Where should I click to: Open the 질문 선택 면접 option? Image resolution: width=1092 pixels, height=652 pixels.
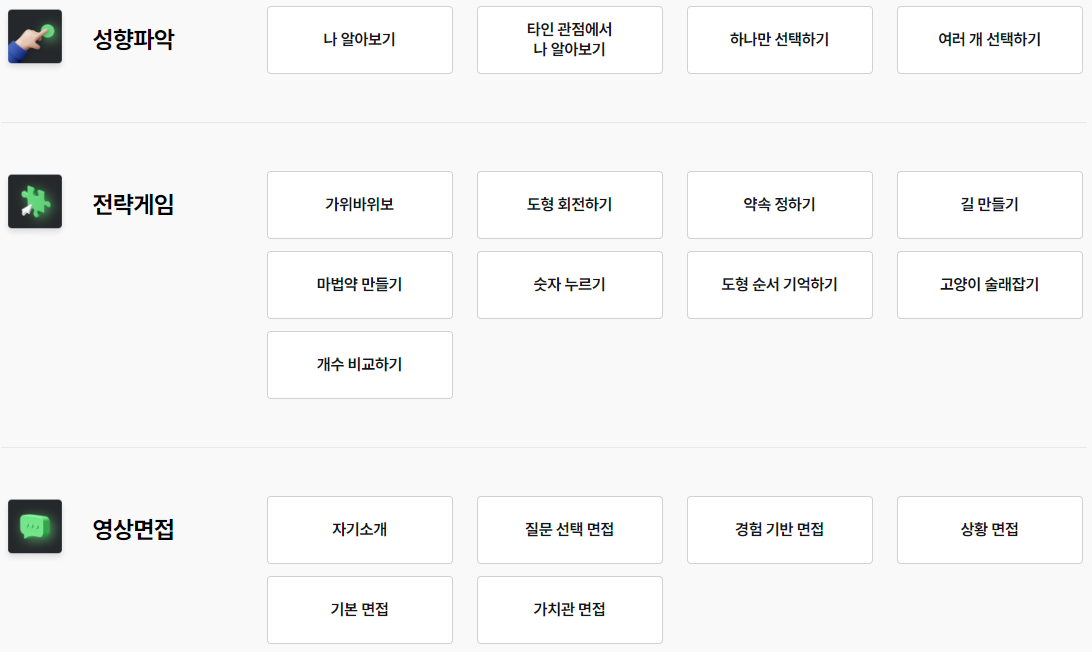coord(569,530)
